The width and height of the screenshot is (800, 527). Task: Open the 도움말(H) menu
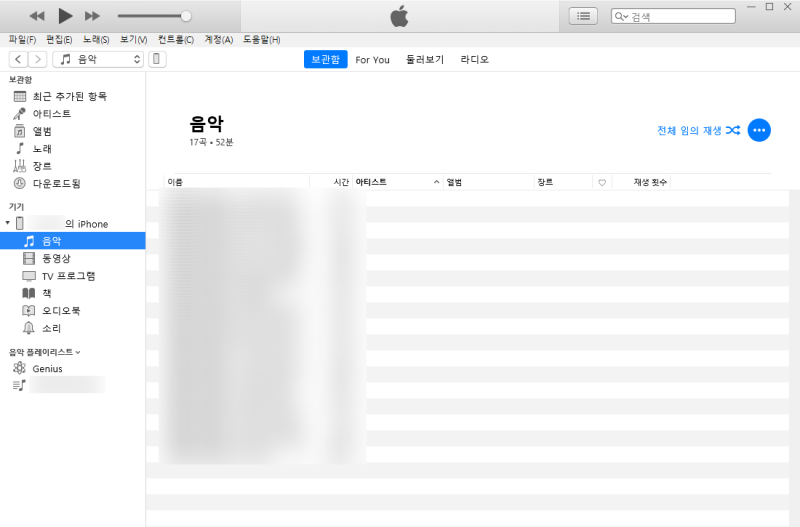pyautogui.click(x=262, y=39)
